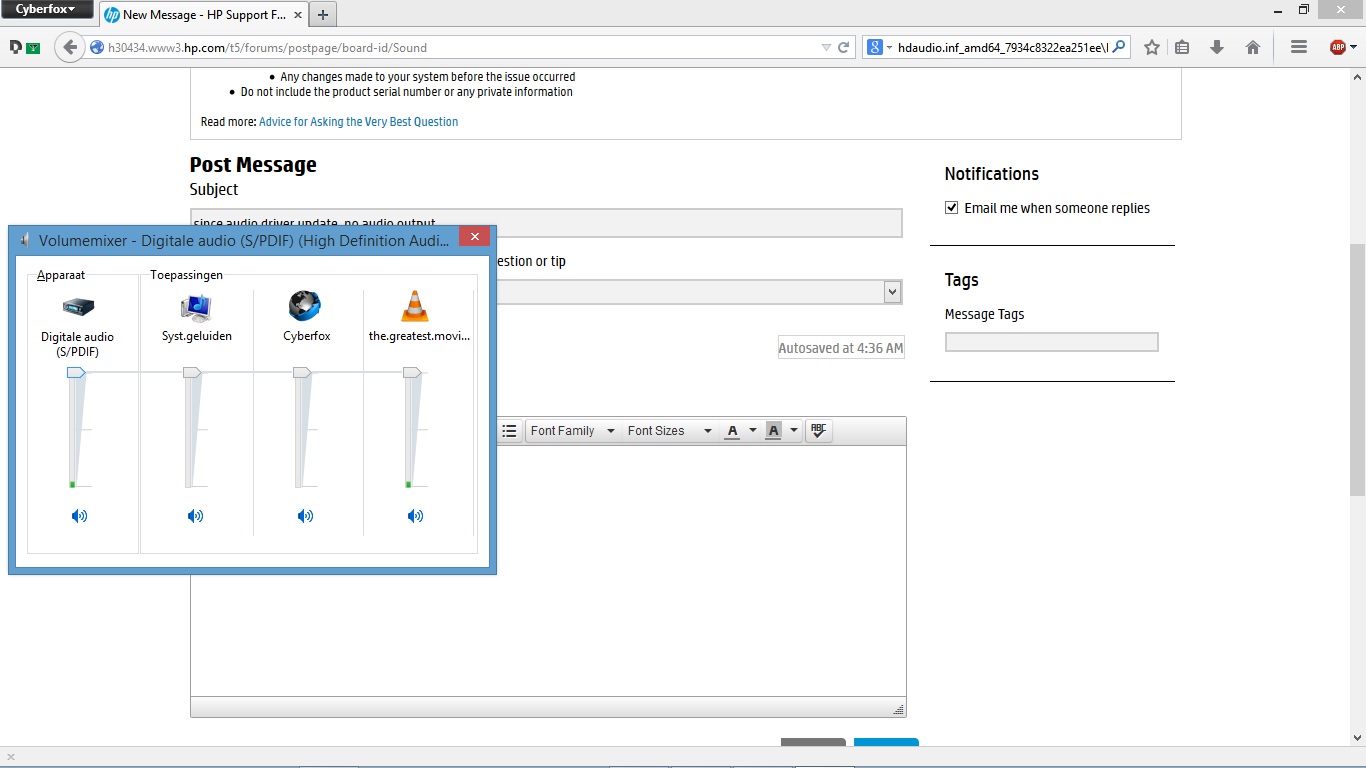Screen dimensions: 1366x768
Task: Show the bookmarks list
Action: click(1182, 47)
